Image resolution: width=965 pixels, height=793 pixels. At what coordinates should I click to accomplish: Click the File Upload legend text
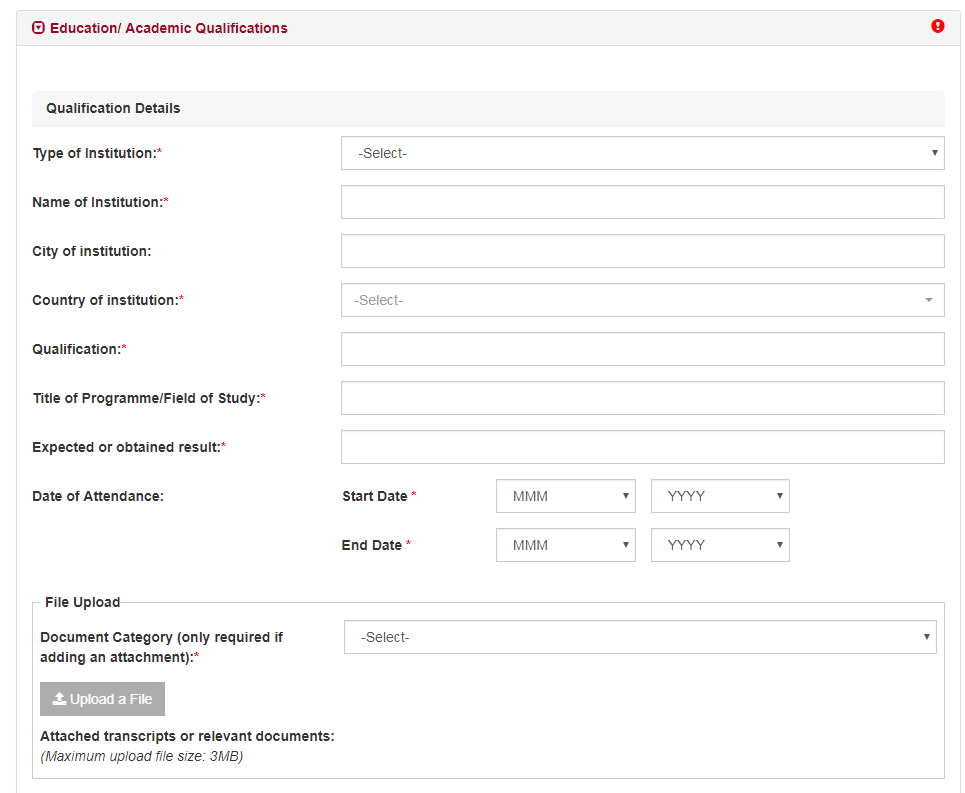click(82, 602)
